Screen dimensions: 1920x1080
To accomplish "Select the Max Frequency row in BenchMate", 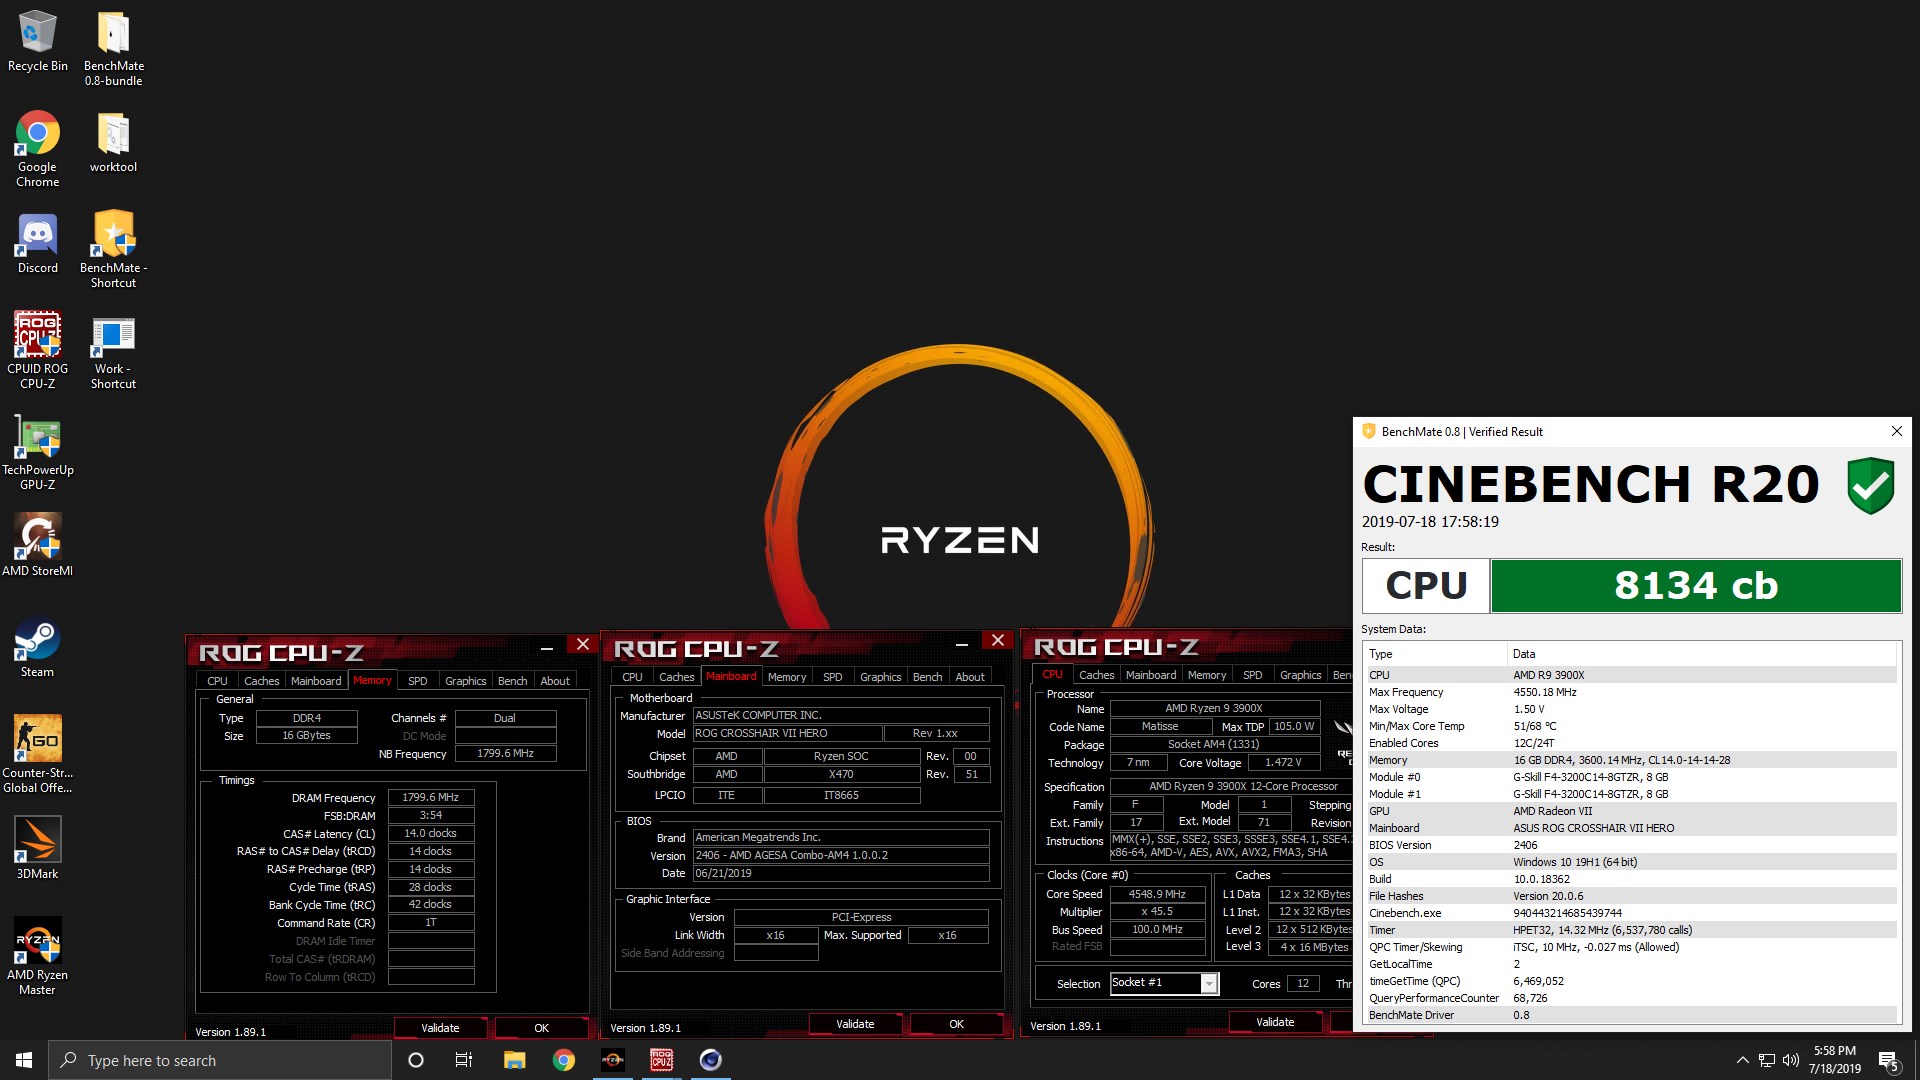I will coord(1631,692).
